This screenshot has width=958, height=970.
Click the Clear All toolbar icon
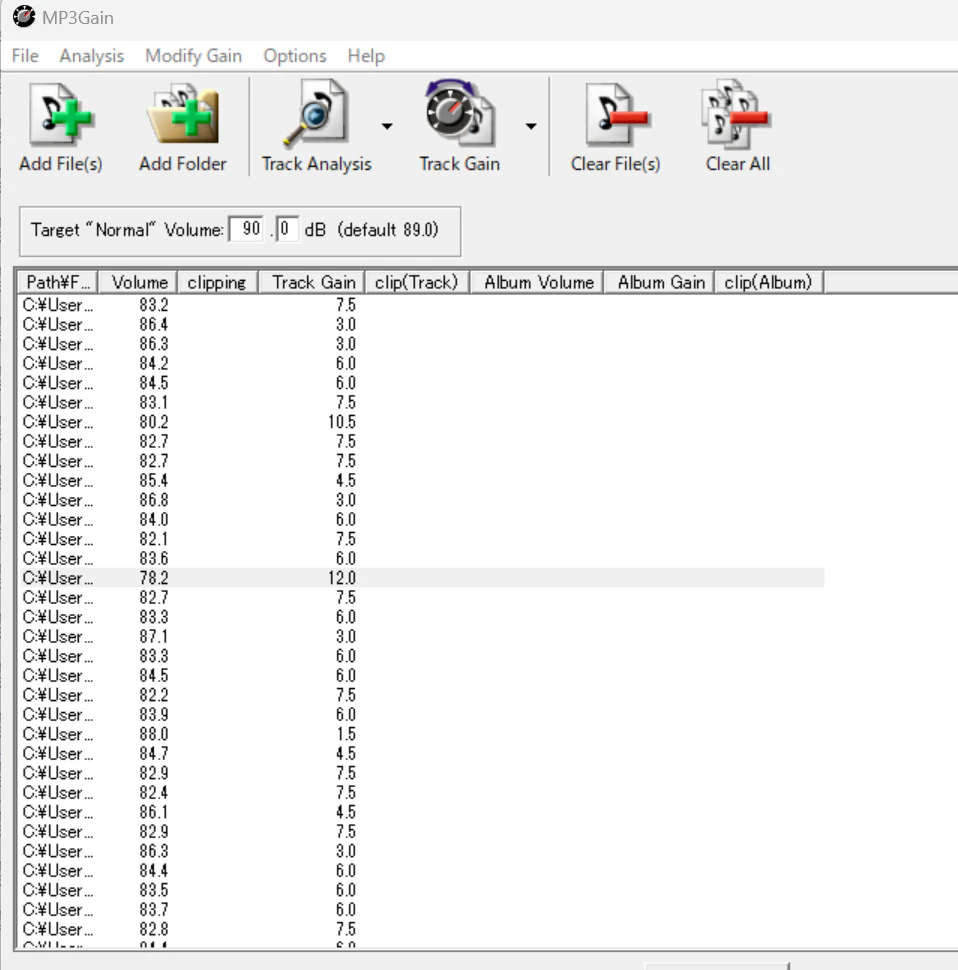click(x=737, y=127)
